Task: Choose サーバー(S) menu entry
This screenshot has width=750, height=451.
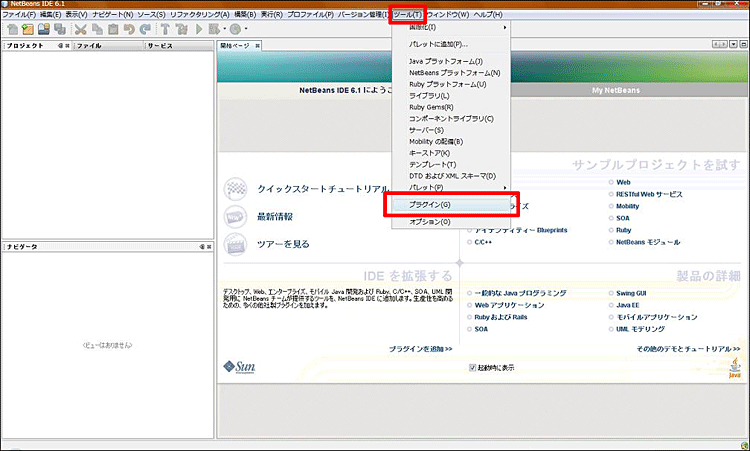Action: [451, 130]
